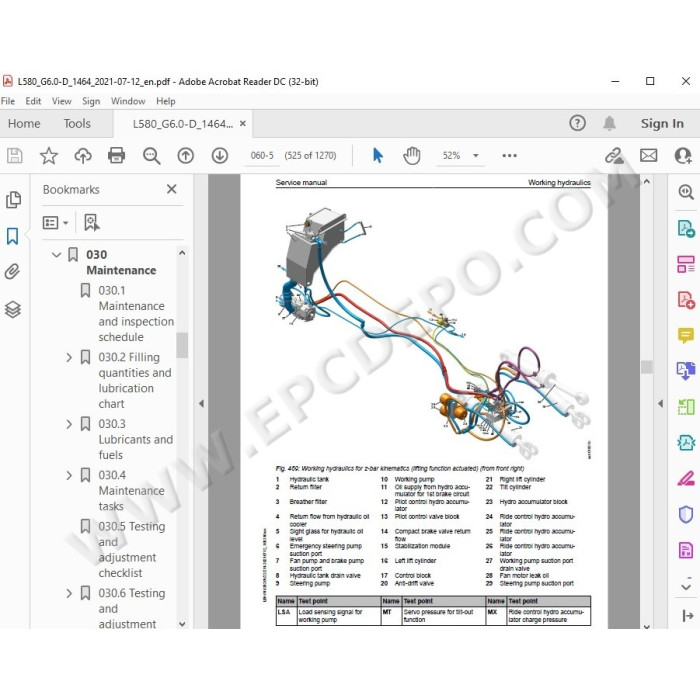Open the Fill and Sign tool

(686, 478)
